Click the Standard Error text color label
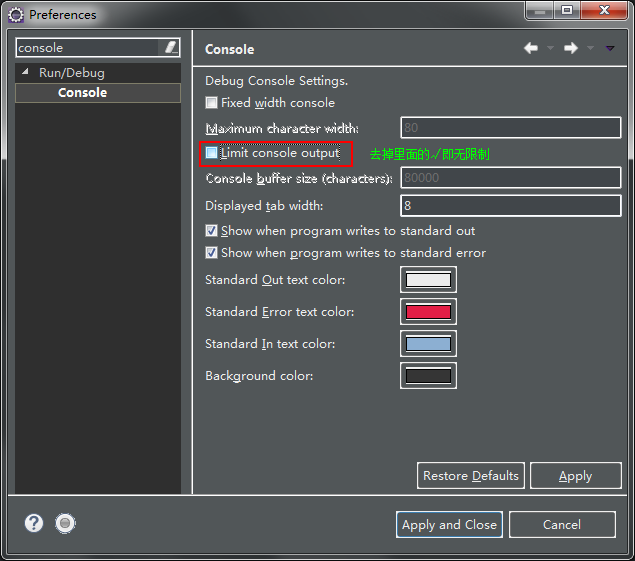The width and height of the screenshot is (635, 561). click(x=279, y=311)
